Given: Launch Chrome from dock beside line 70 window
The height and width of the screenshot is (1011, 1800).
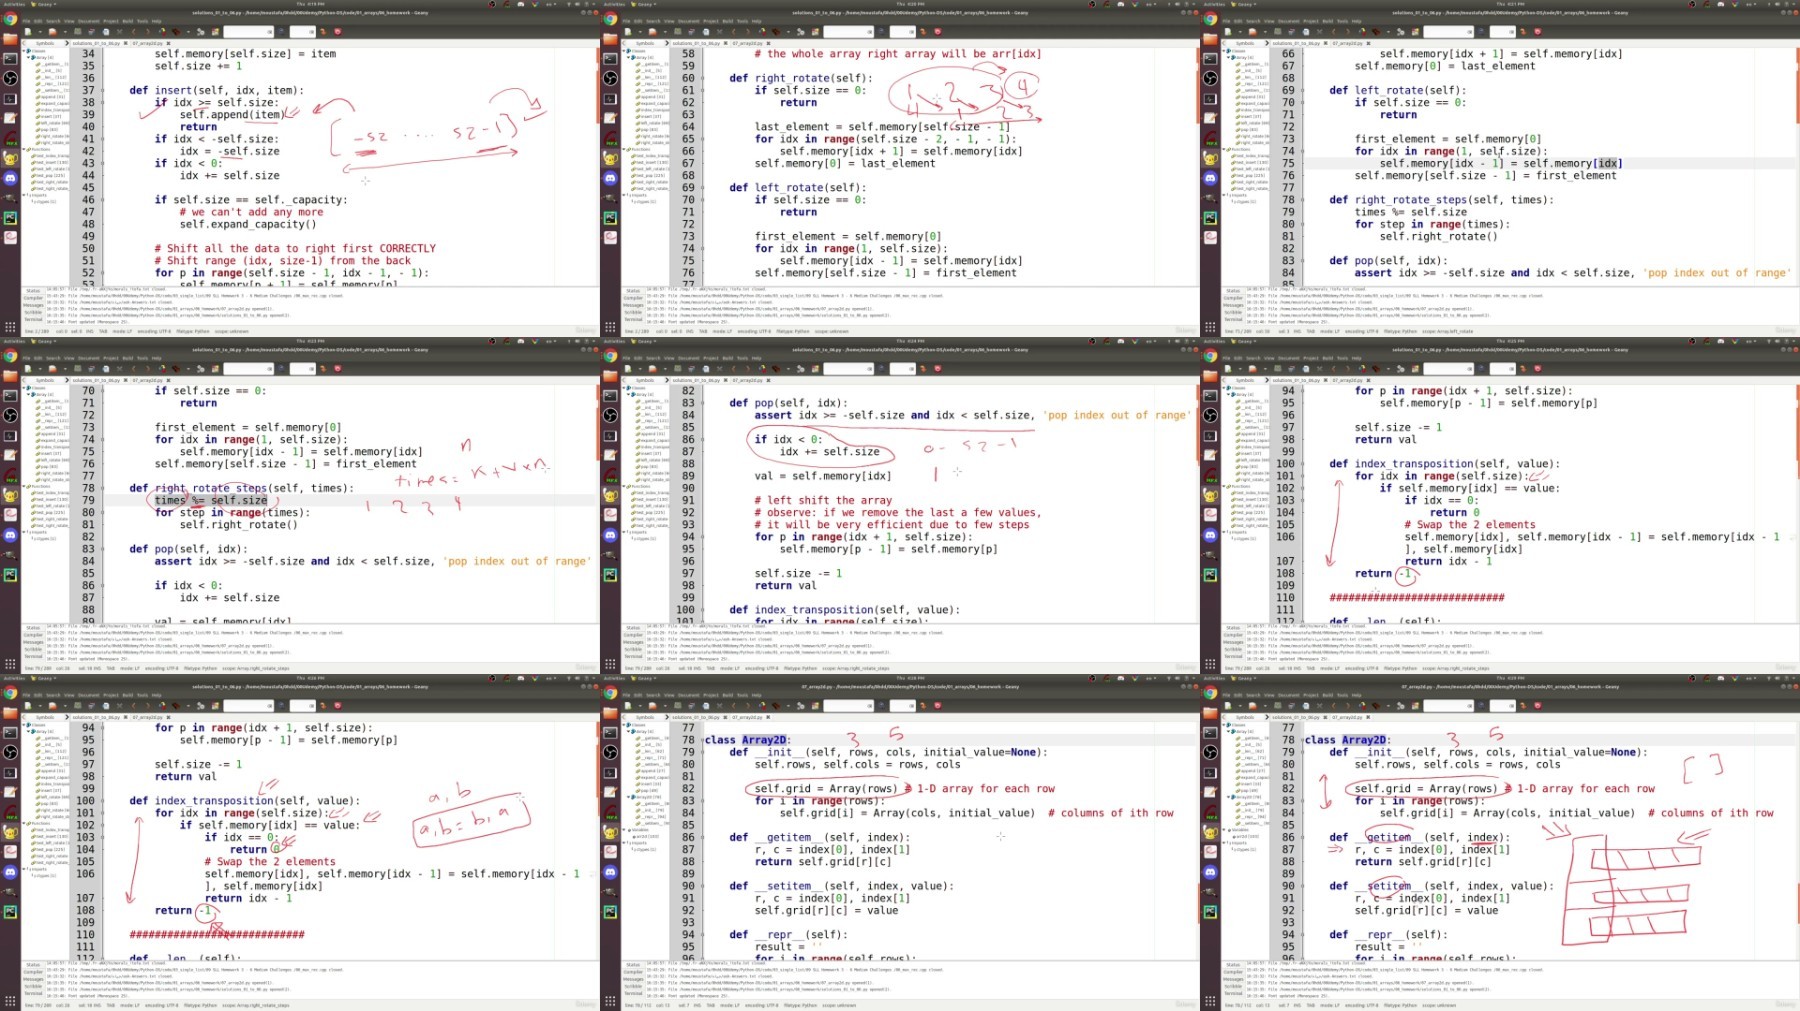Looking at the screenshot, I should coord(10,356).
